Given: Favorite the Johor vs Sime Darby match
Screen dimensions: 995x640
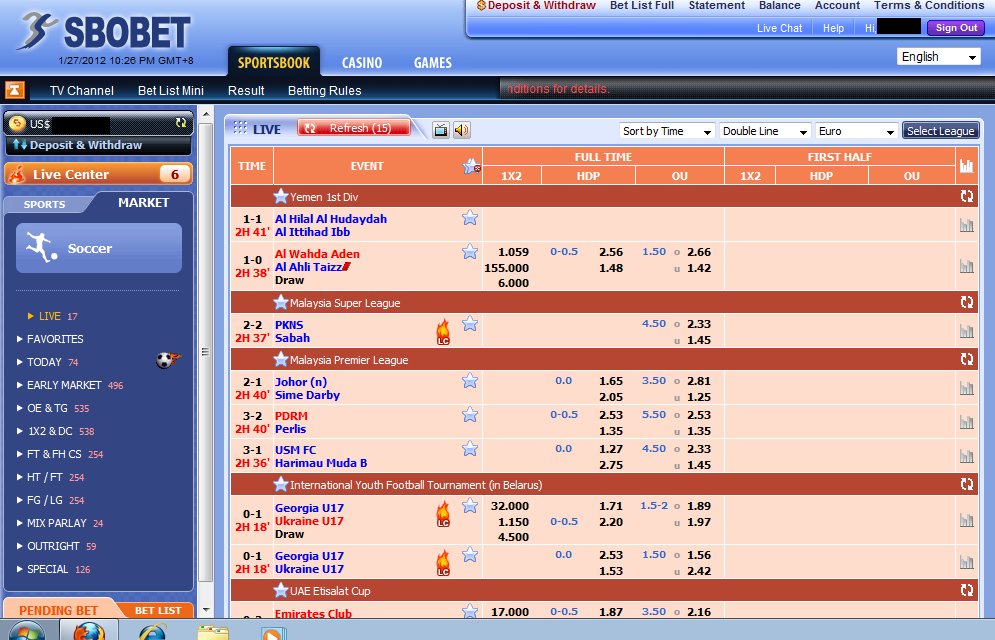Looking at the screenshot, I should click(x=470, y=381).
